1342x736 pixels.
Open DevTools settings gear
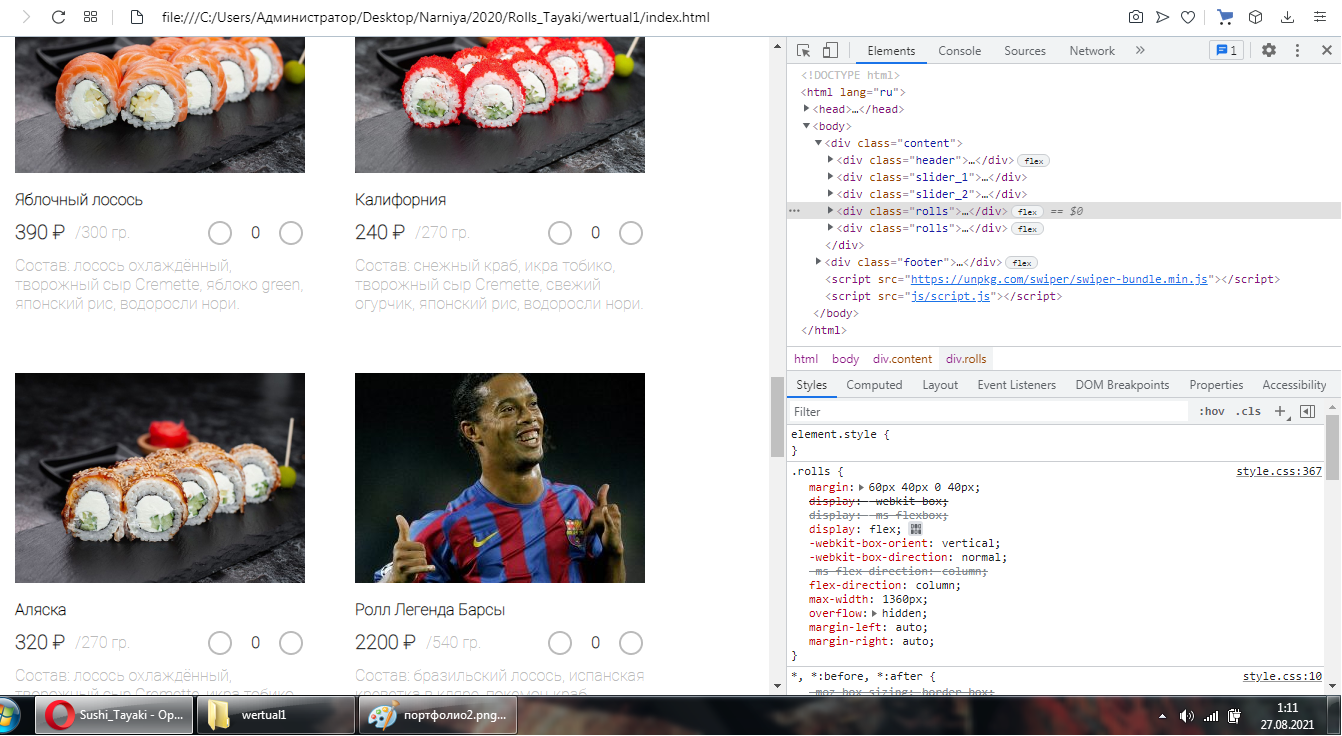[x=1268, y=50]
